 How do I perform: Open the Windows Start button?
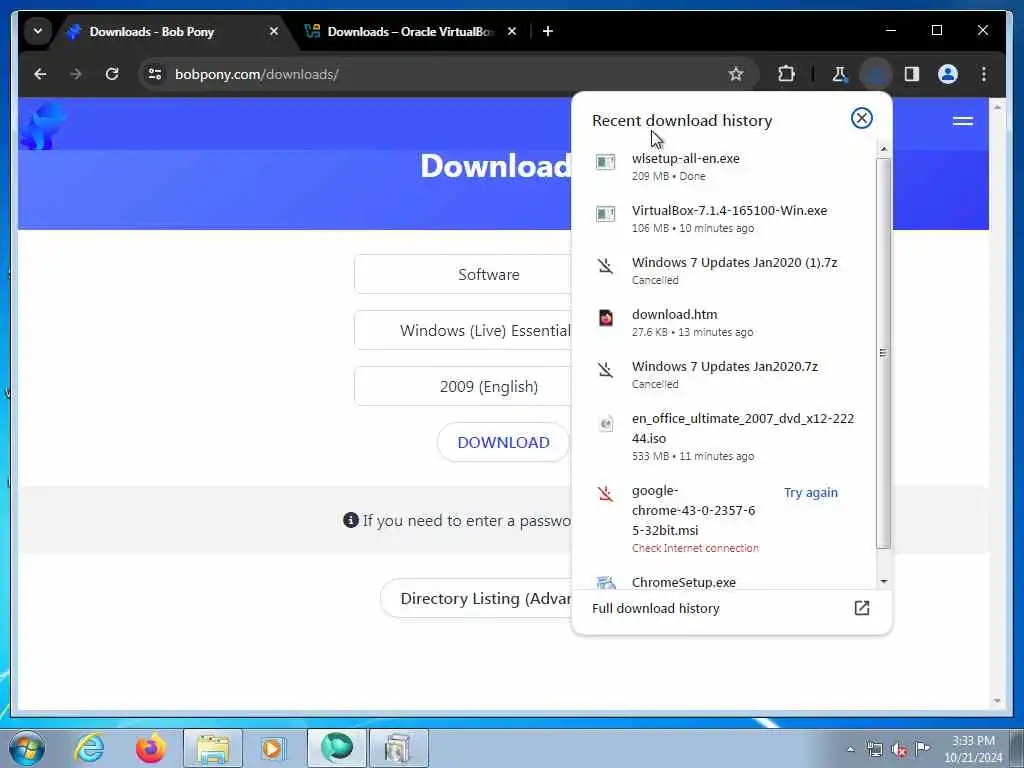pos(27,748)
